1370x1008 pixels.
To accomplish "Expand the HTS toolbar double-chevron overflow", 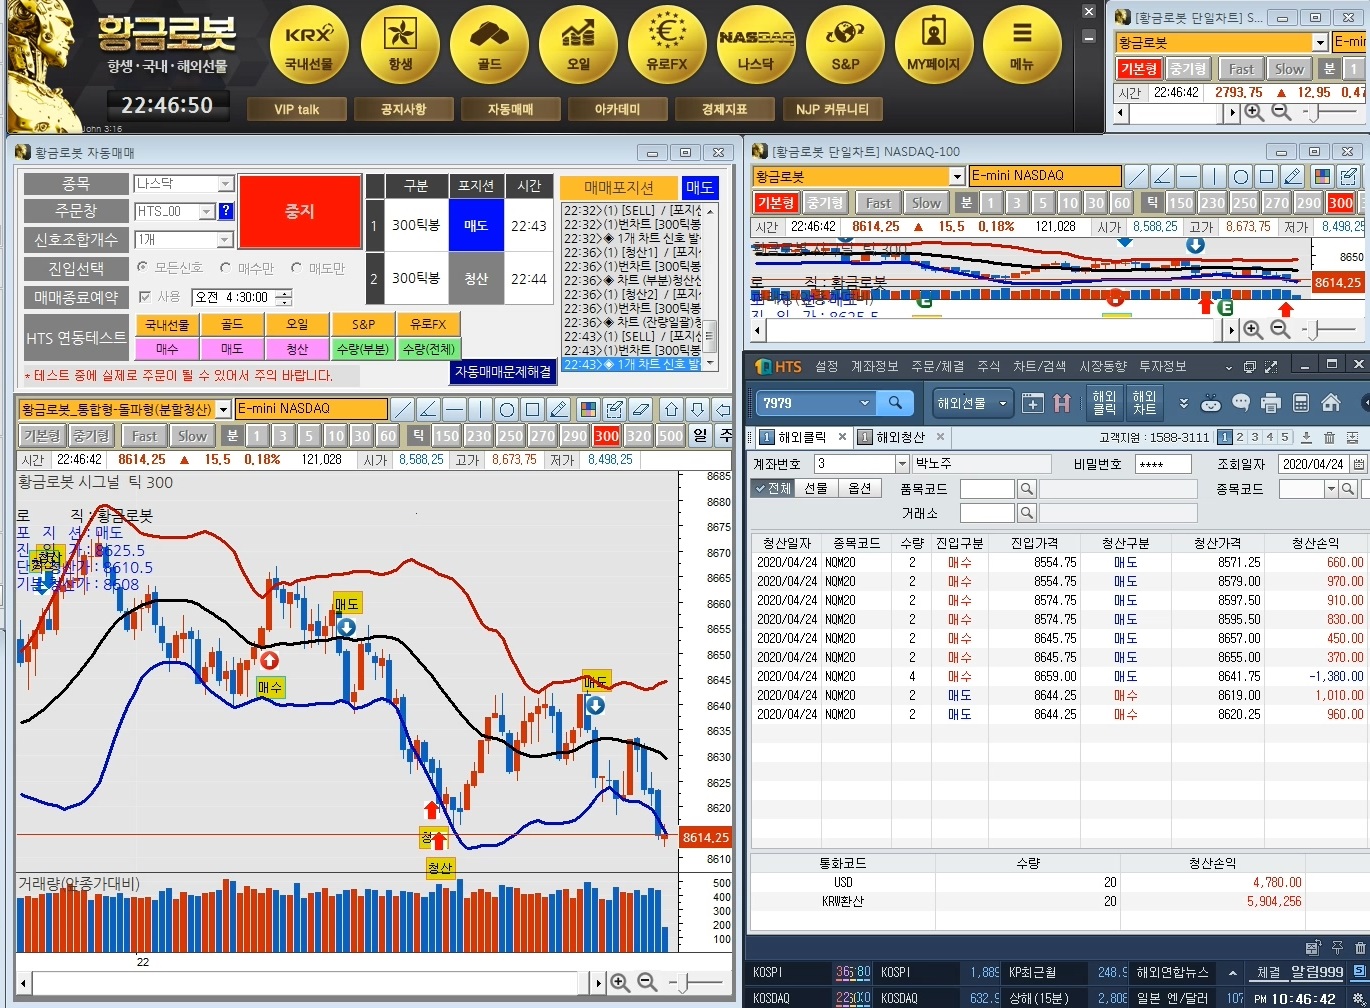I will (1183, 403).
